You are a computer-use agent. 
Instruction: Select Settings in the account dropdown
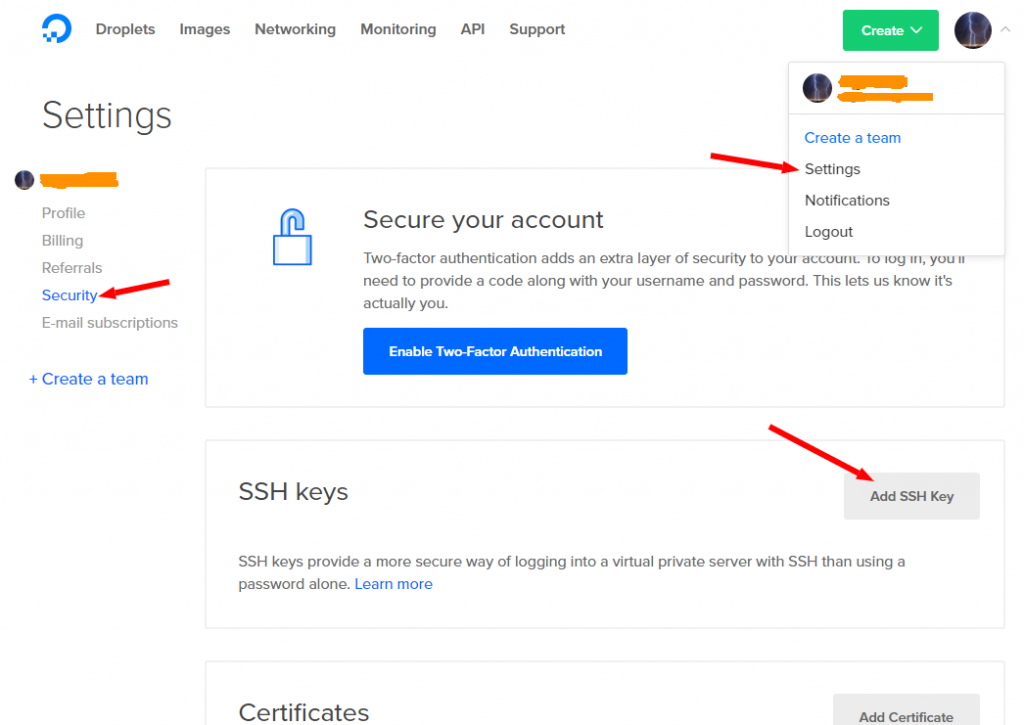pos(832,169)
